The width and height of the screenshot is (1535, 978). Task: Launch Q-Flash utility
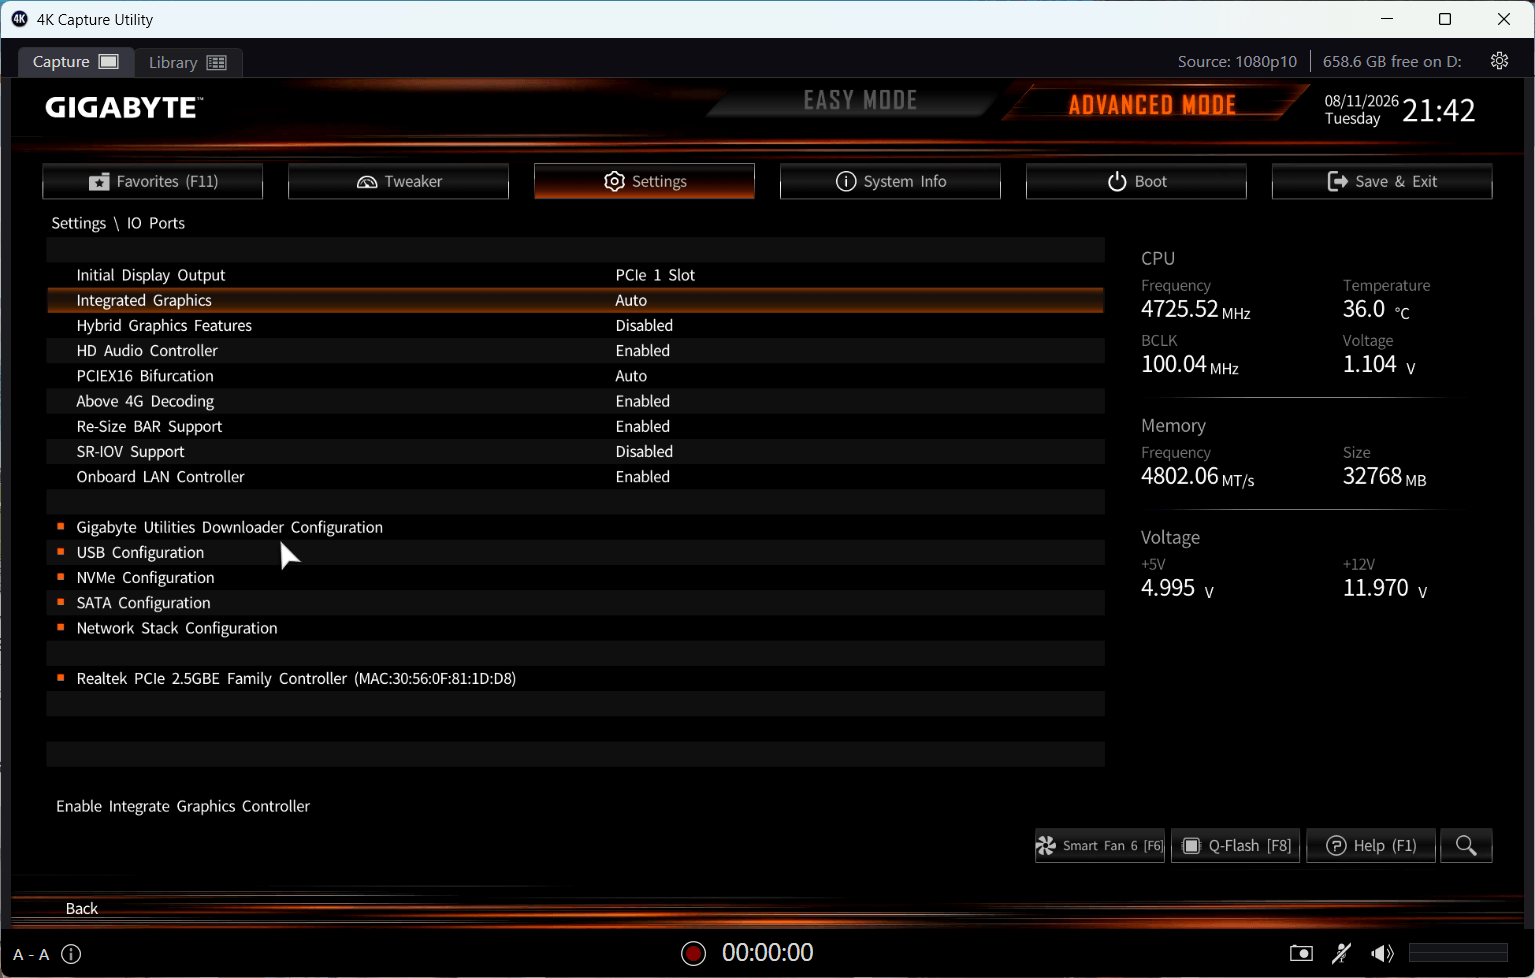tap(1236, 846)
